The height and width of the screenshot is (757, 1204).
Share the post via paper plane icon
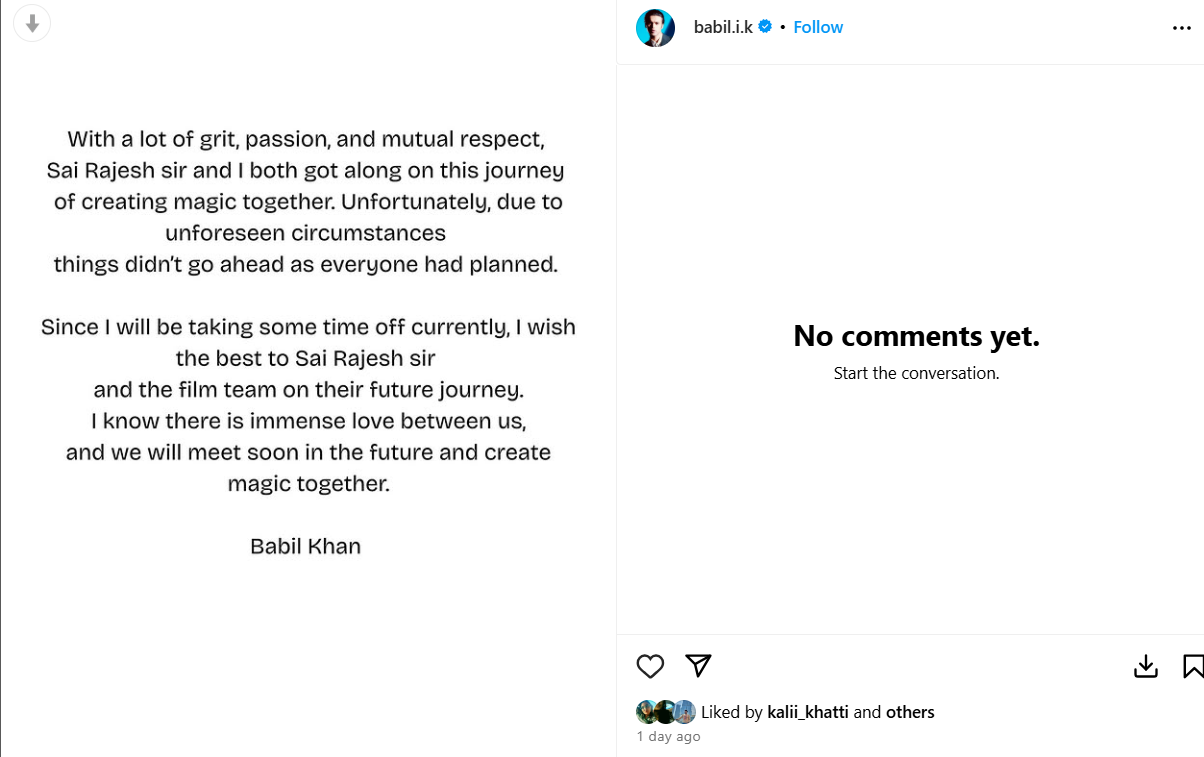698,665
